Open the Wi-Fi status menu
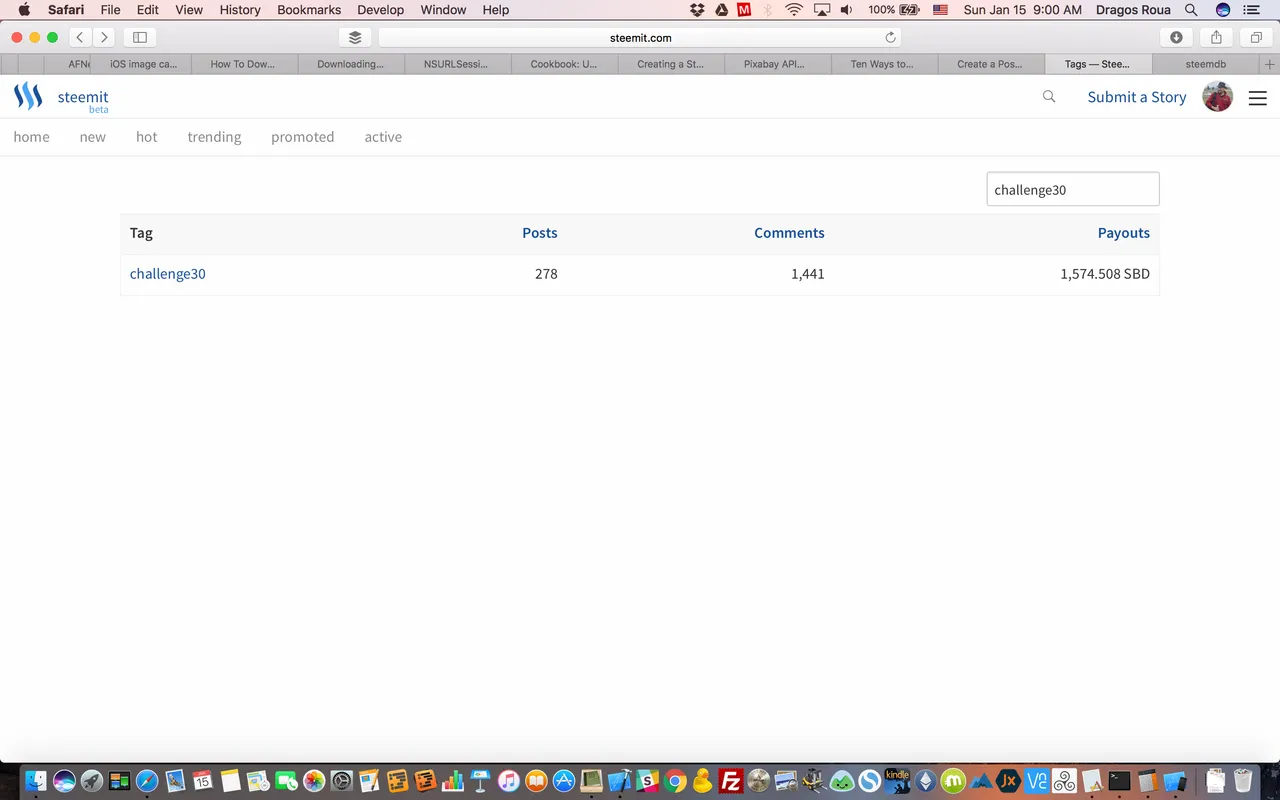 pos(794,10)
